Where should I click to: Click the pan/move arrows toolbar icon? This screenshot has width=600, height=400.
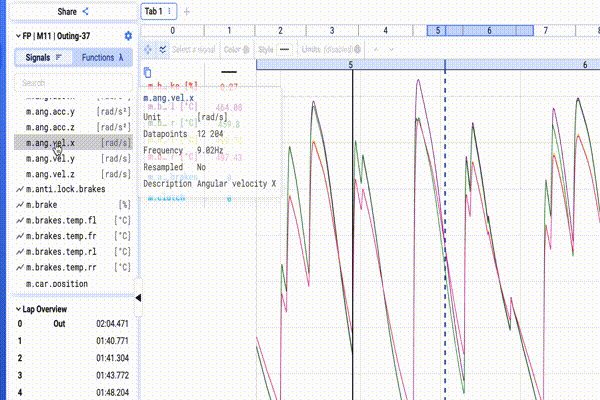[x=148, y=49]
